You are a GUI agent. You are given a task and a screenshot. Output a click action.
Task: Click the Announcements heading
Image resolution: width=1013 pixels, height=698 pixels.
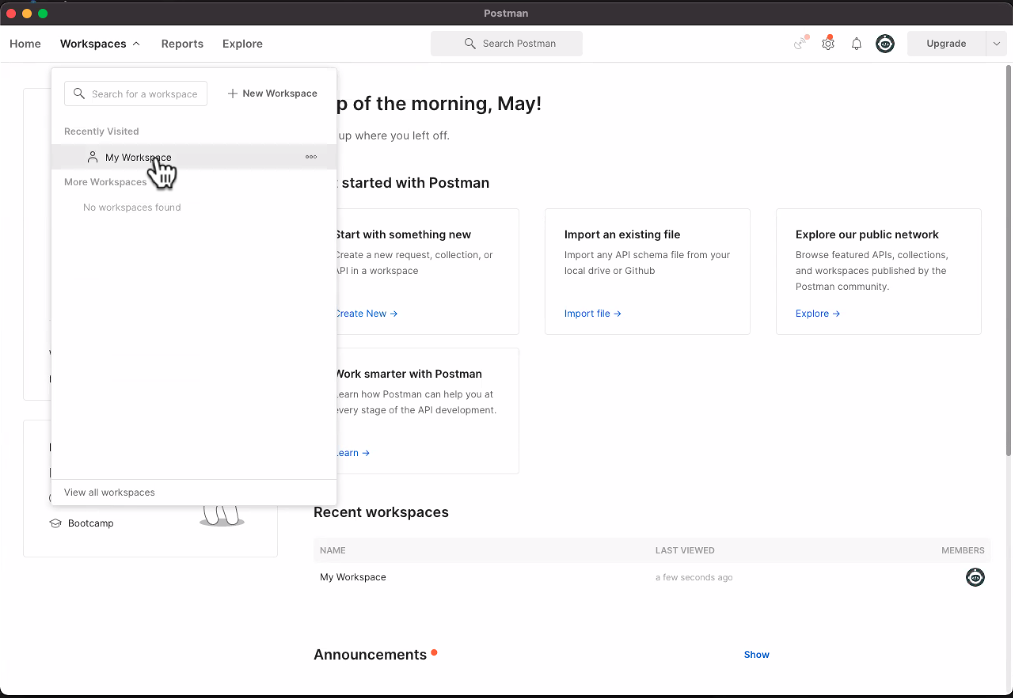point(370,655)
